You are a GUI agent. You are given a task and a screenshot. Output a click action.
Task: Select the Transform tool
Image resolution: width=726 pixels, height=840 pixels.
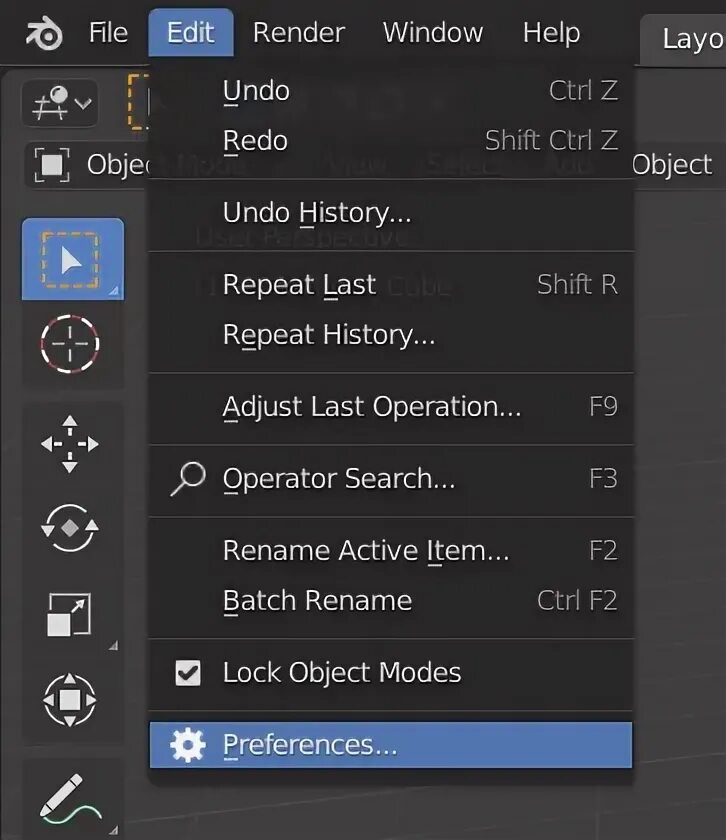tap(70, 700)
